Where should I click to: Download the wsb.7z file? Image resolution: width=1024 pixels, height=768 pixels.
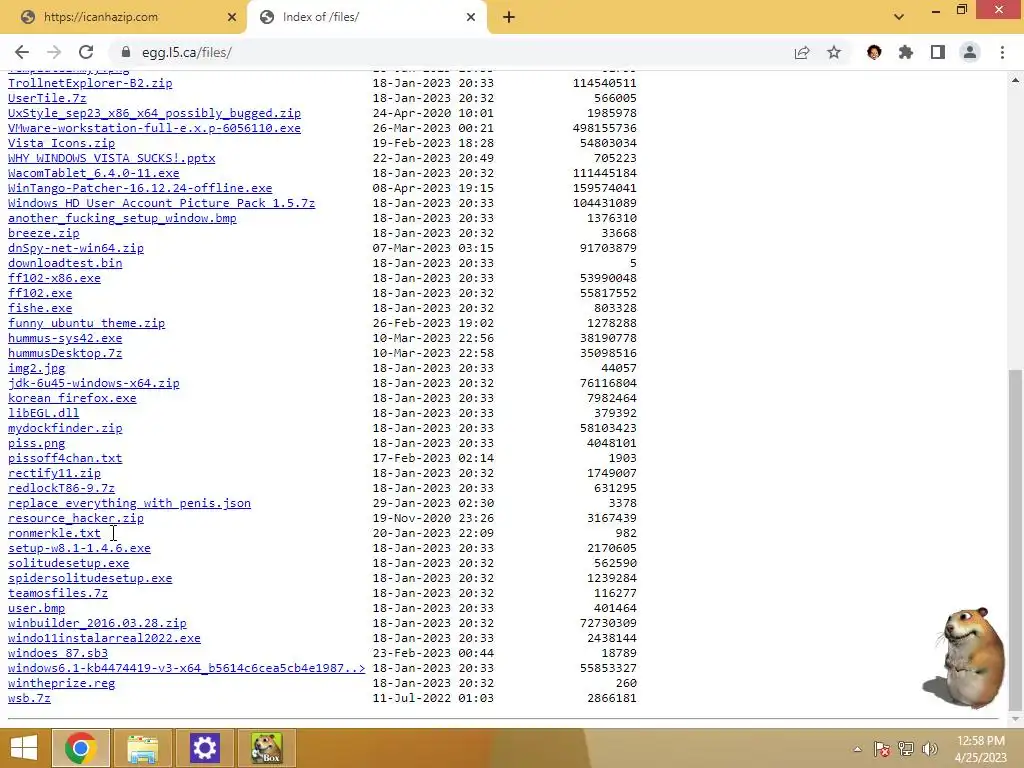coord(29,699)
